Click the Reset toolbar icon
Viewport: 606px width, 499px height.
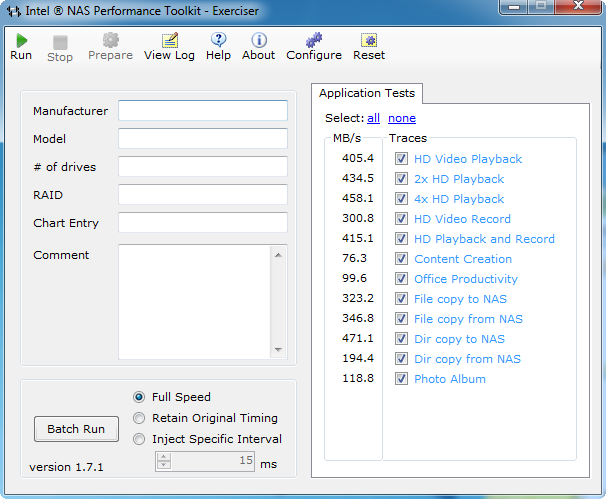point(369,40)
